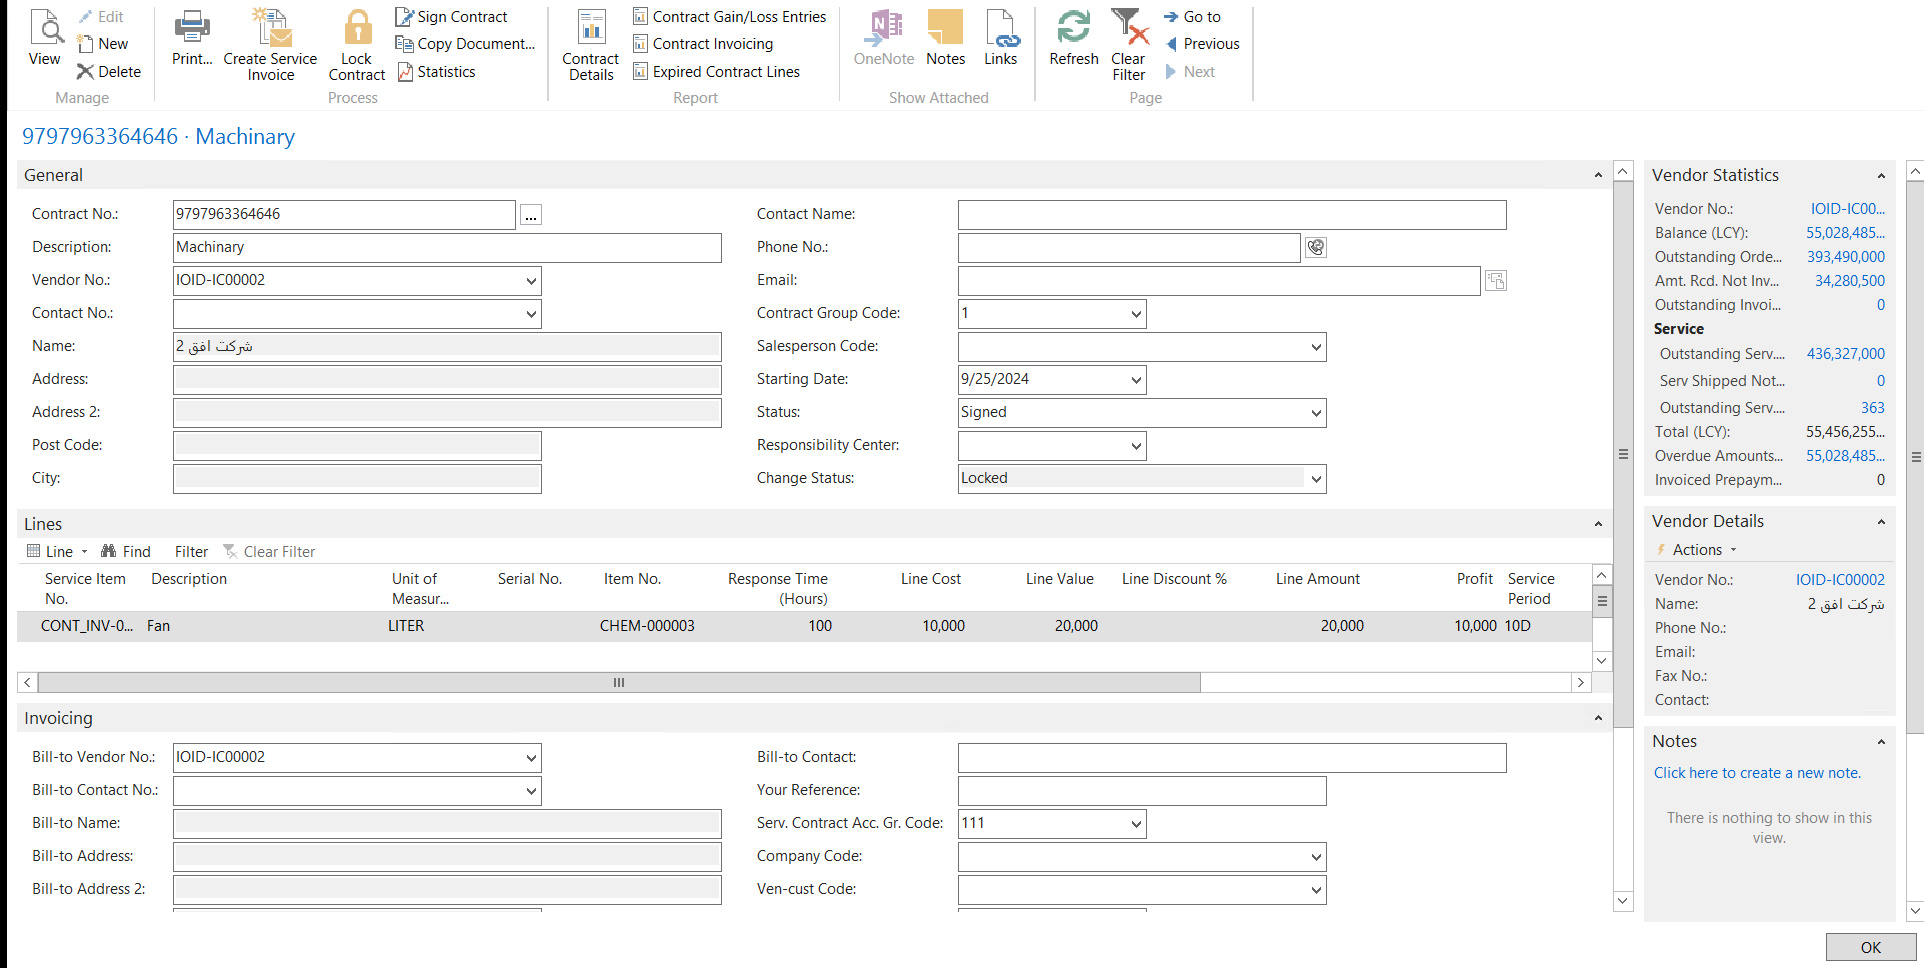Click the Lines horizontal scrollbar thumb

coord(619,683)
